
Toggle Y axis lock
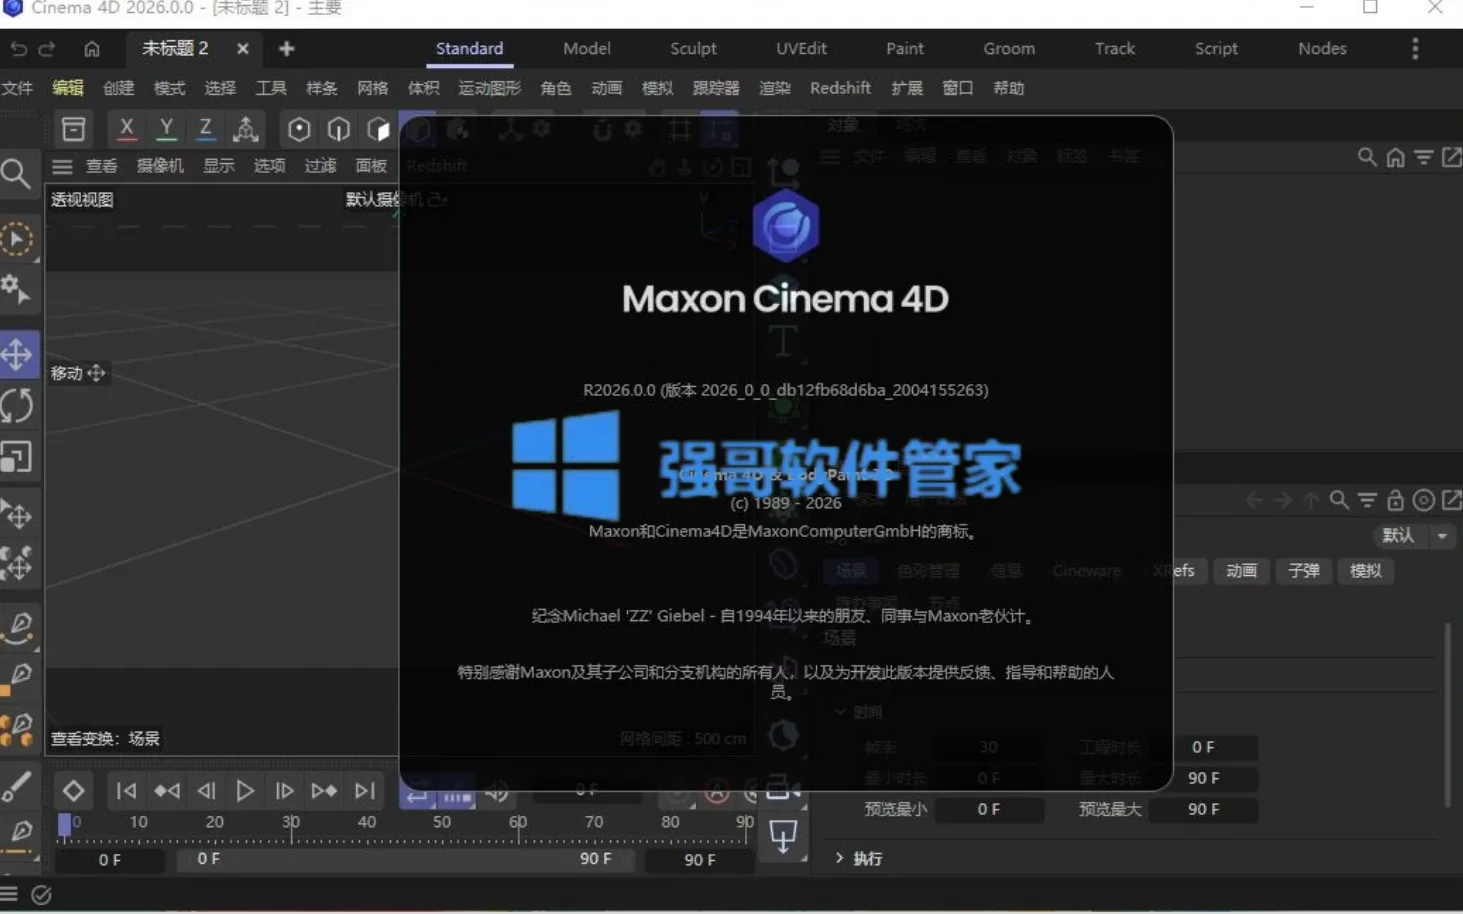166,128
